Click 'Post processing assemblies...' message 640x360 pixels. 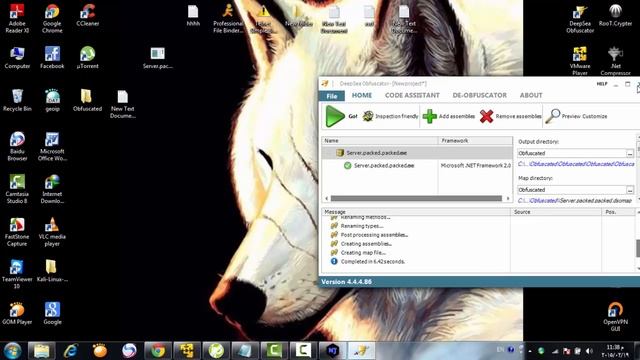374,235
